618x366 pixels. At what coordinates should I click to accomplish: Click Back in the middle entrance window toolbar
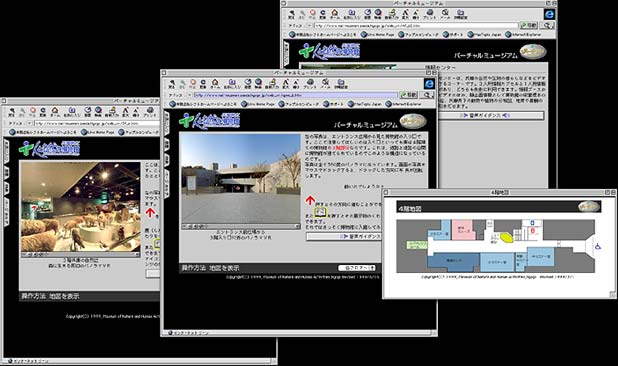tap(171, 84)
